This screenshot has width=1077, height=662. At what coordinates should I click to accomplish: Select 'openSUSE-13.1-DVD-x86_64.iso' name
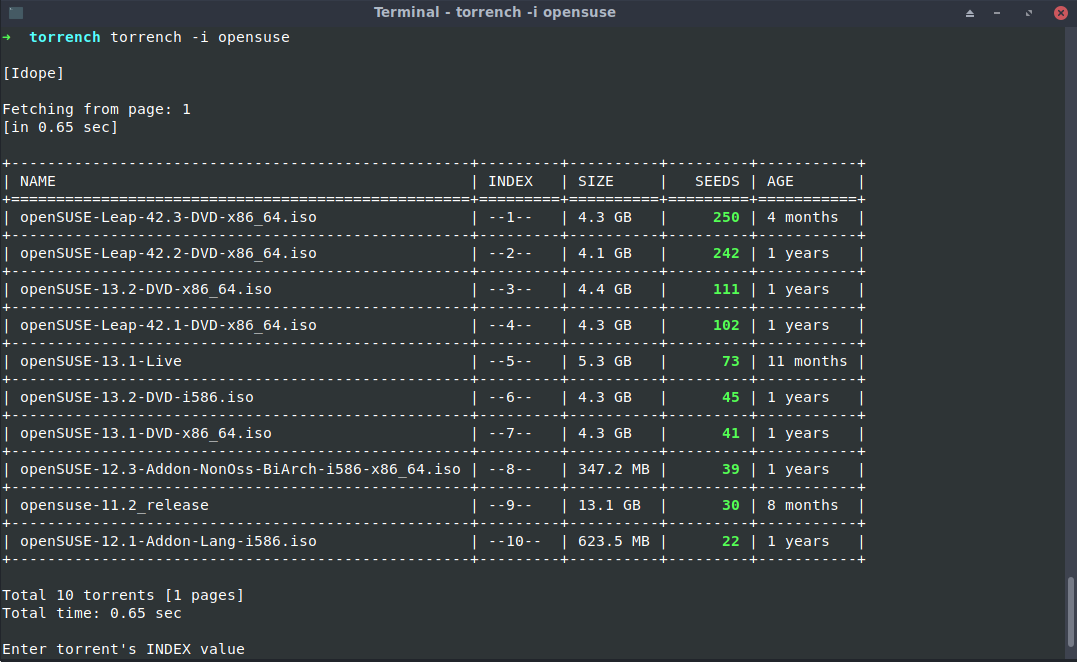tap(146, 433)
